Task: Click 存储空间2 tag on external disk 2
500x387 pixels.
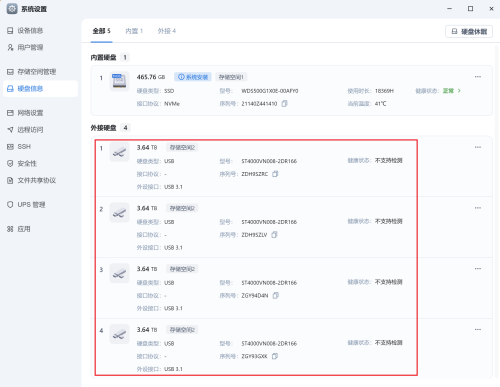Action: click(182, 208)
